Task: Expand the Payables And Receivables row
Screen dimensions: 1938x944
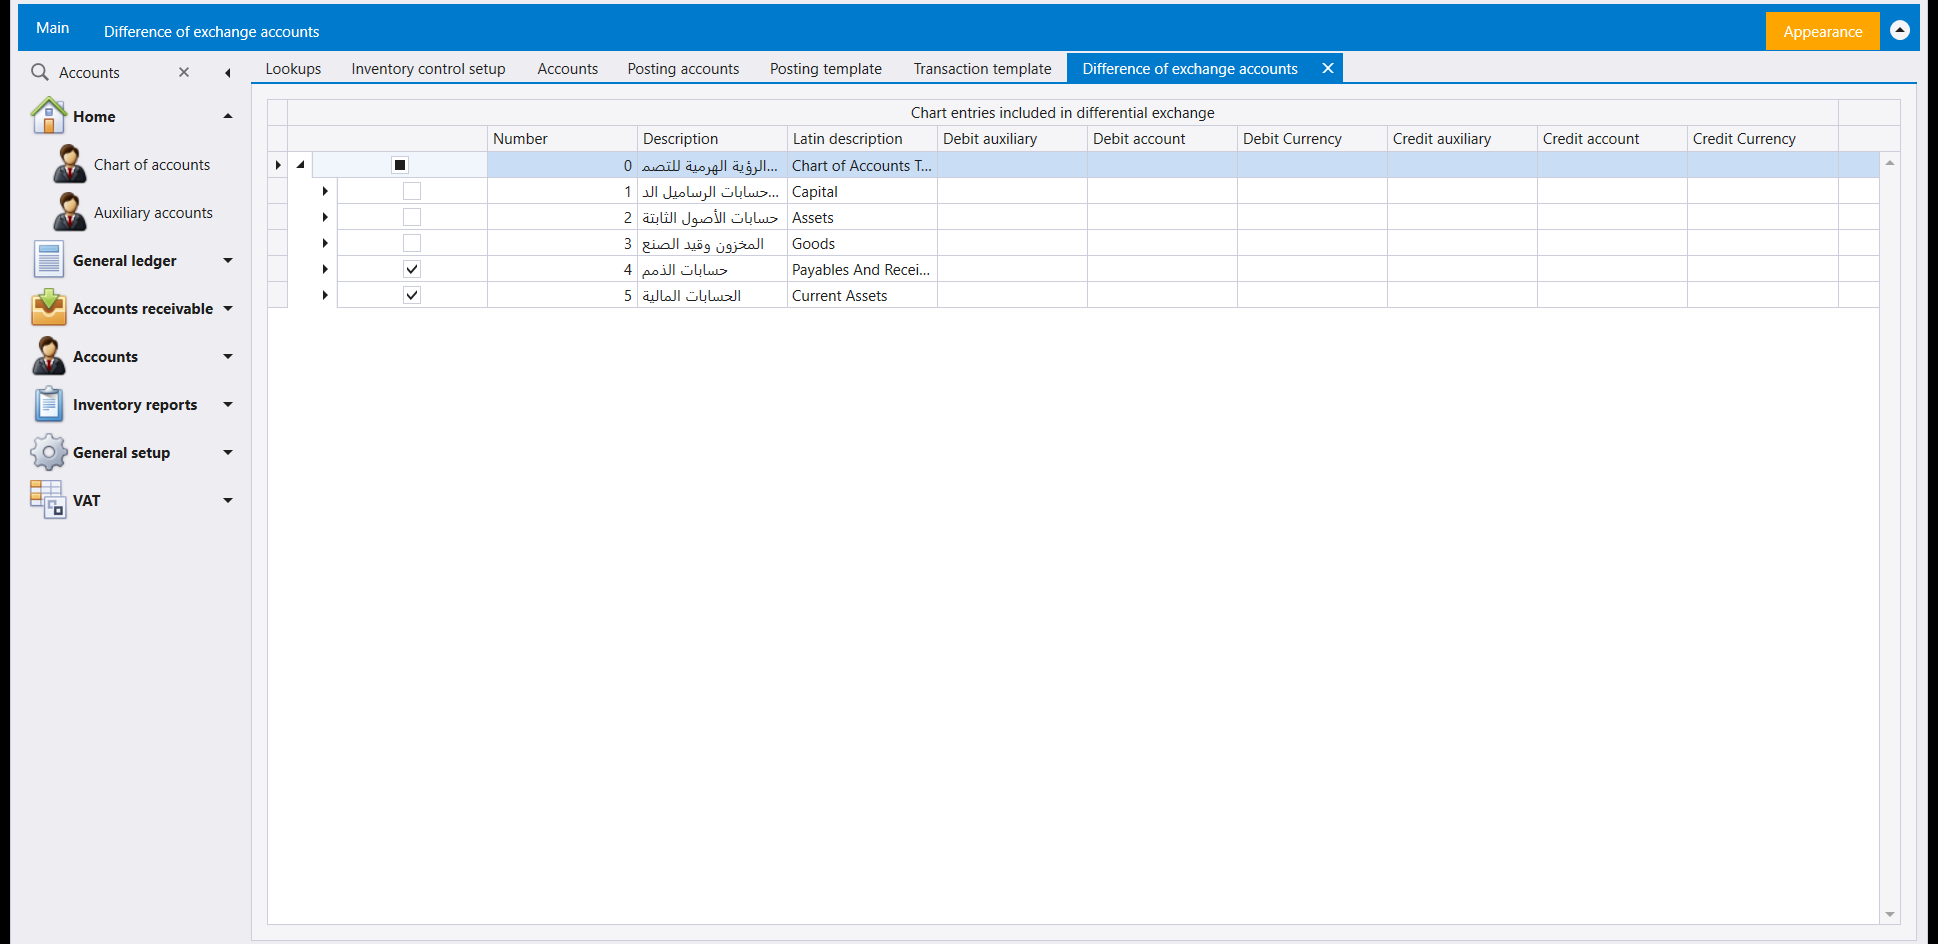Action: click(x=325, y=269)
